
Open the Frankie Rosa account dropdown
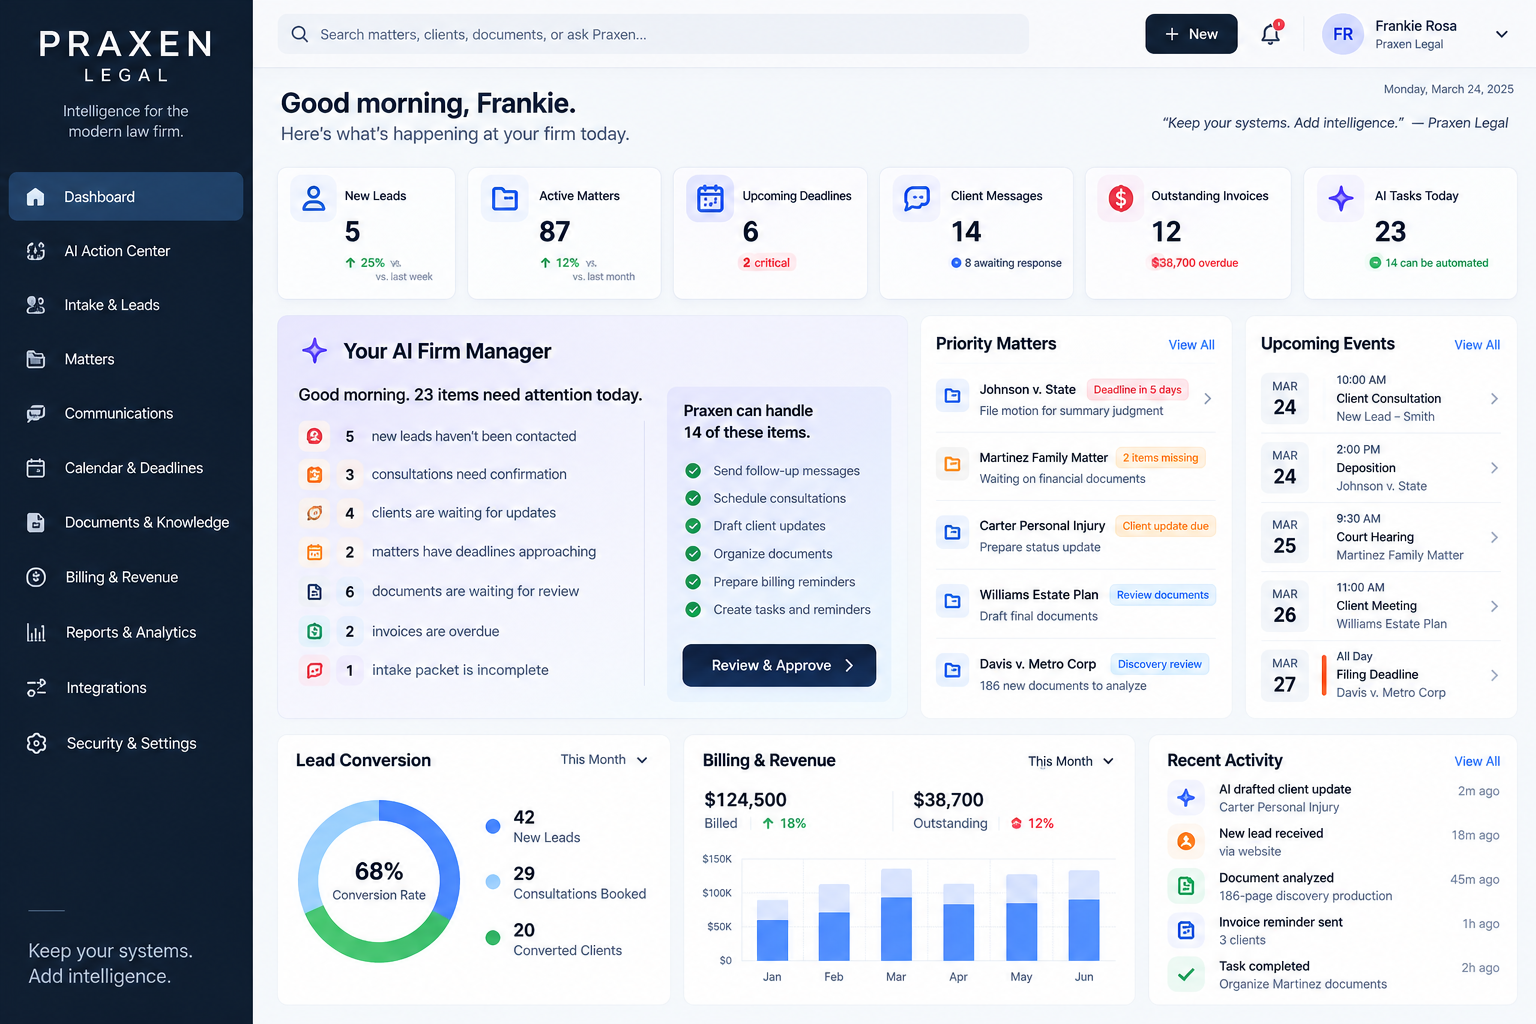(1501, 34)
